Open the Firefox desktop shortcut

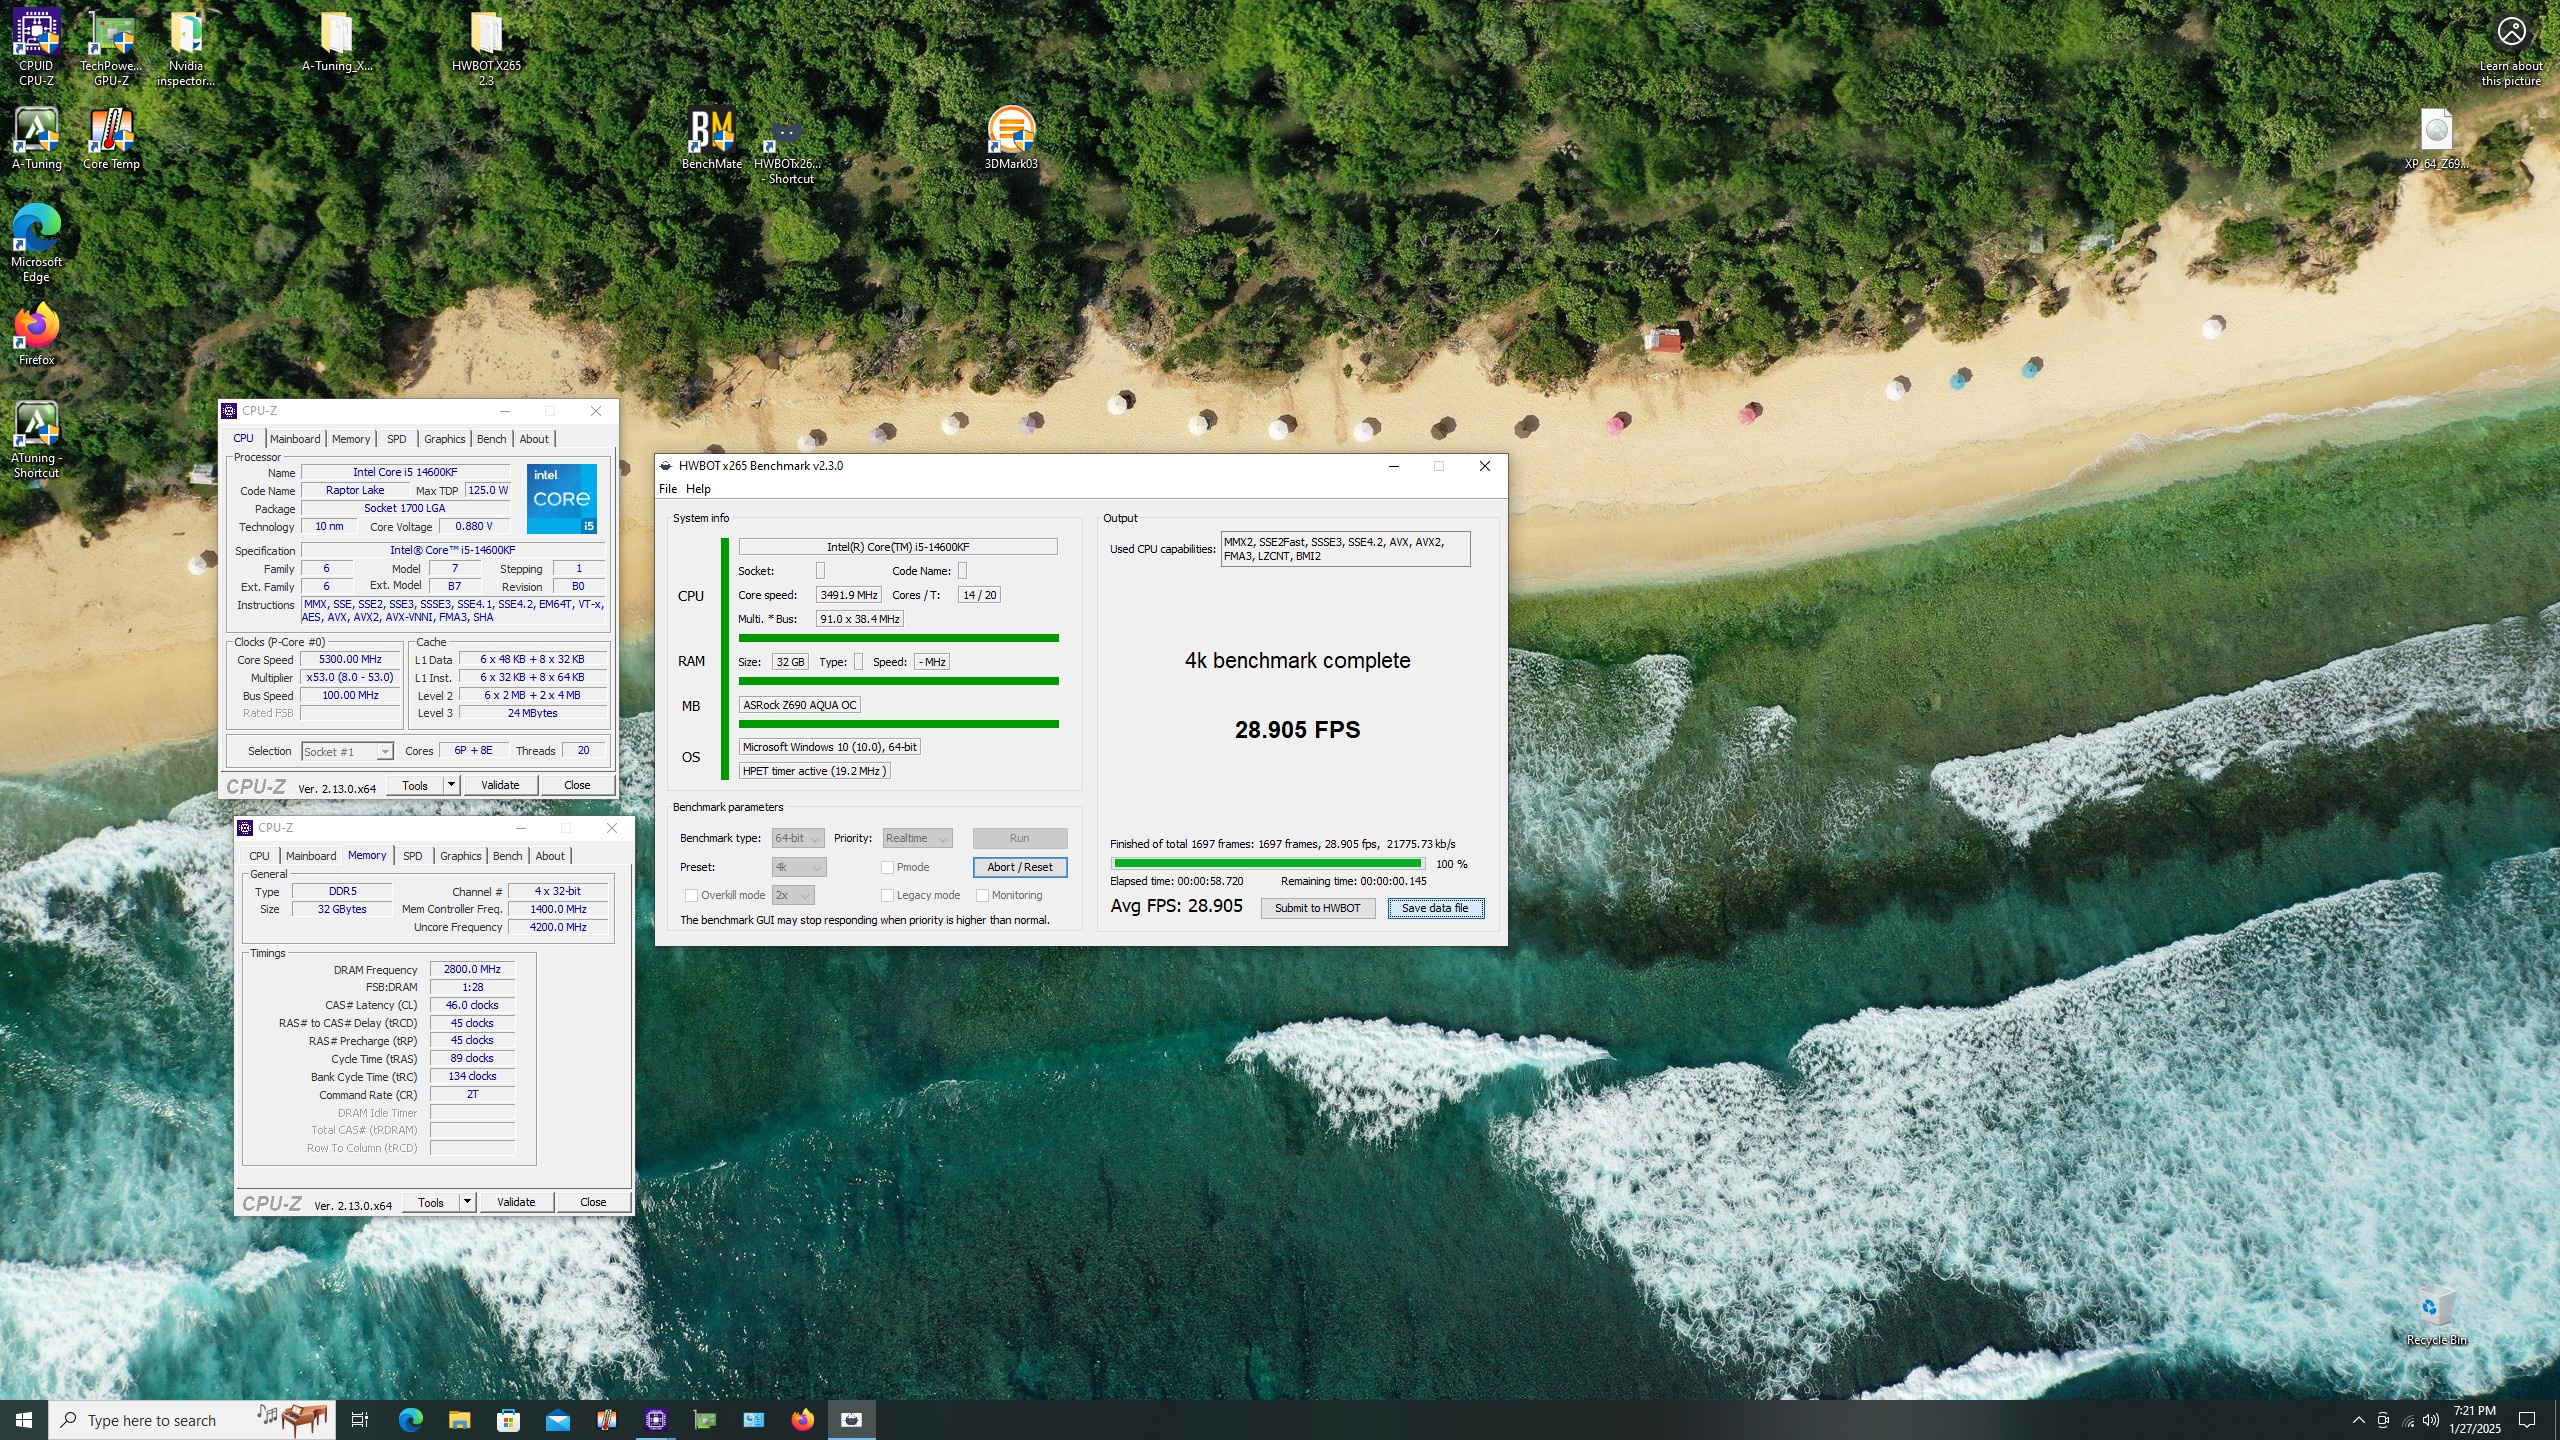click(x=36, y=334)
